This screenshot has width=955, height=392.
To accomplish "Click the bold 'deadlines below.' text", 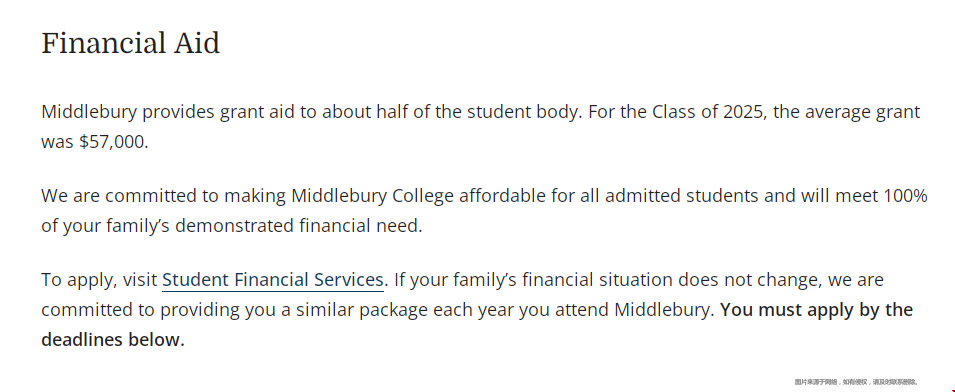I will coord(113,340).
